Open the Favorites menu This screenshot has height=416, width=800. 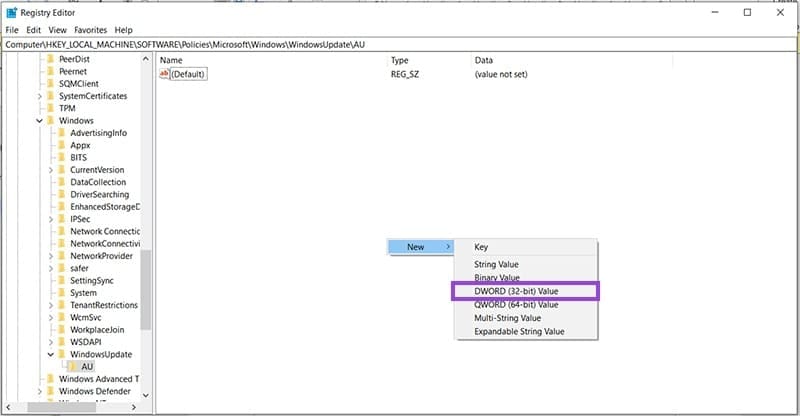tap(91, 30)
